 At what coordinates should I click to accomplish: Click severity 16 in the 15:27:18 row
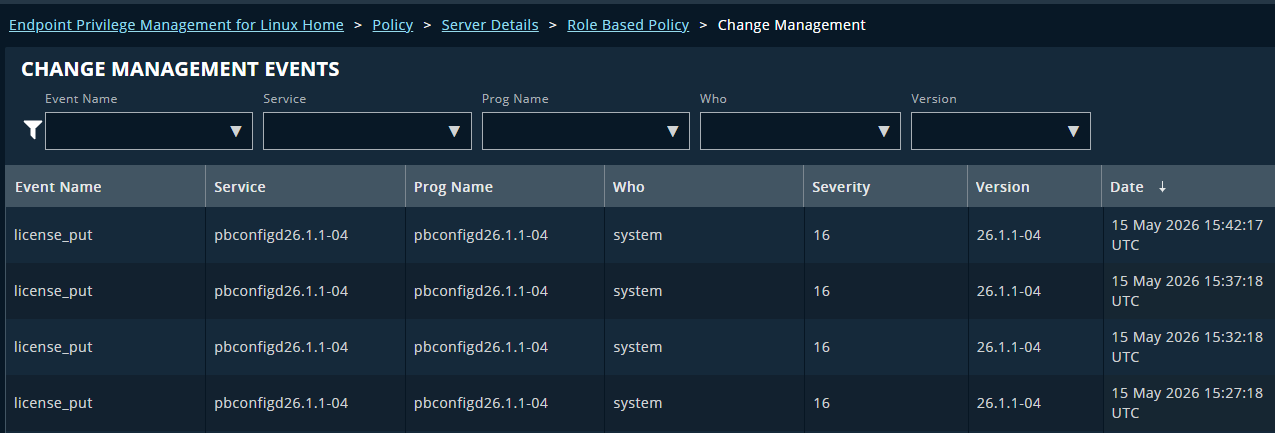click(821, 403)
